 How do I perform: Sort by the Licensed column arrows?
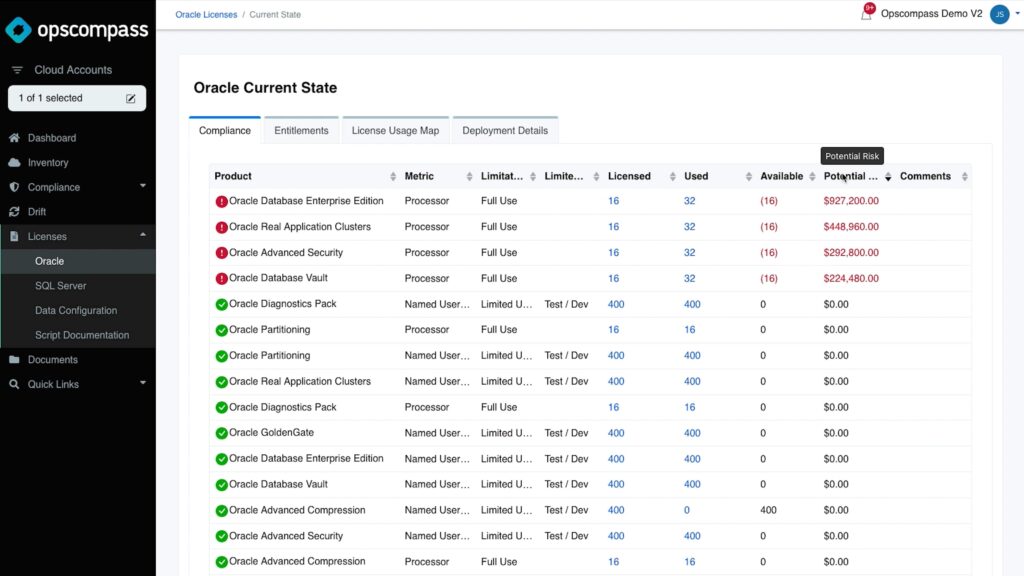coord(673,176)
